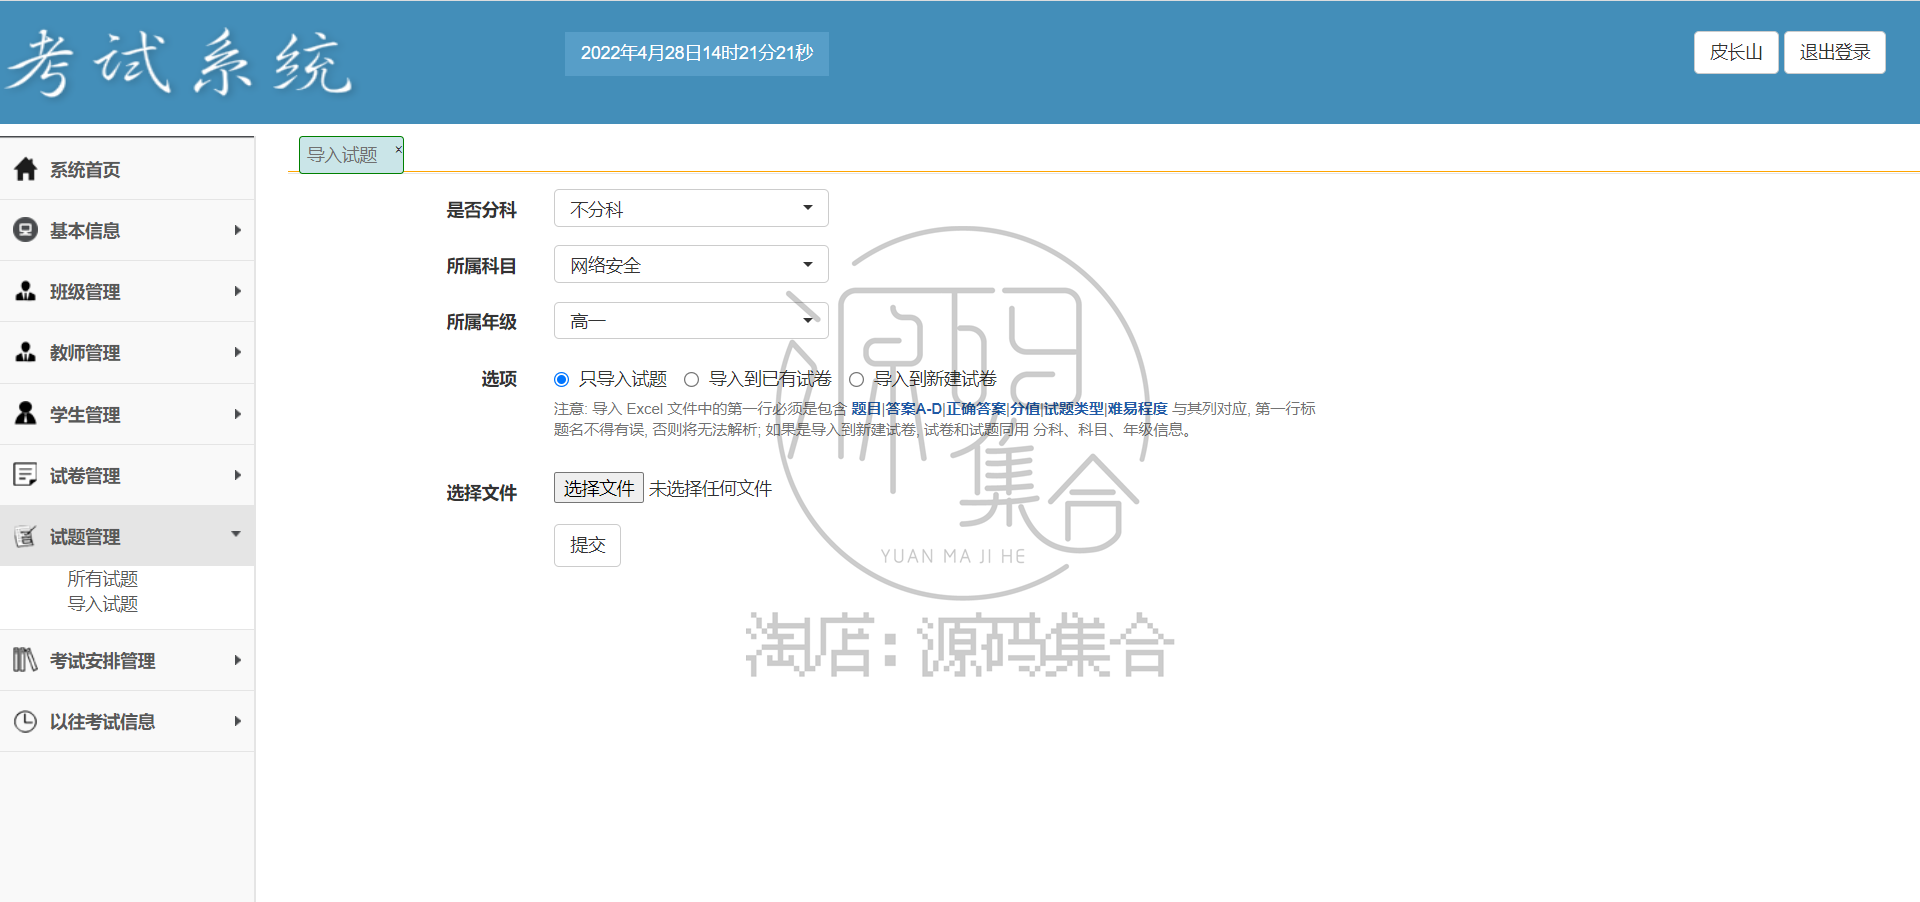The width and height of the screenshot is (1920, 902).
Task: Go to 所有试题 submenu item
Action: click(x=103, y=579)
